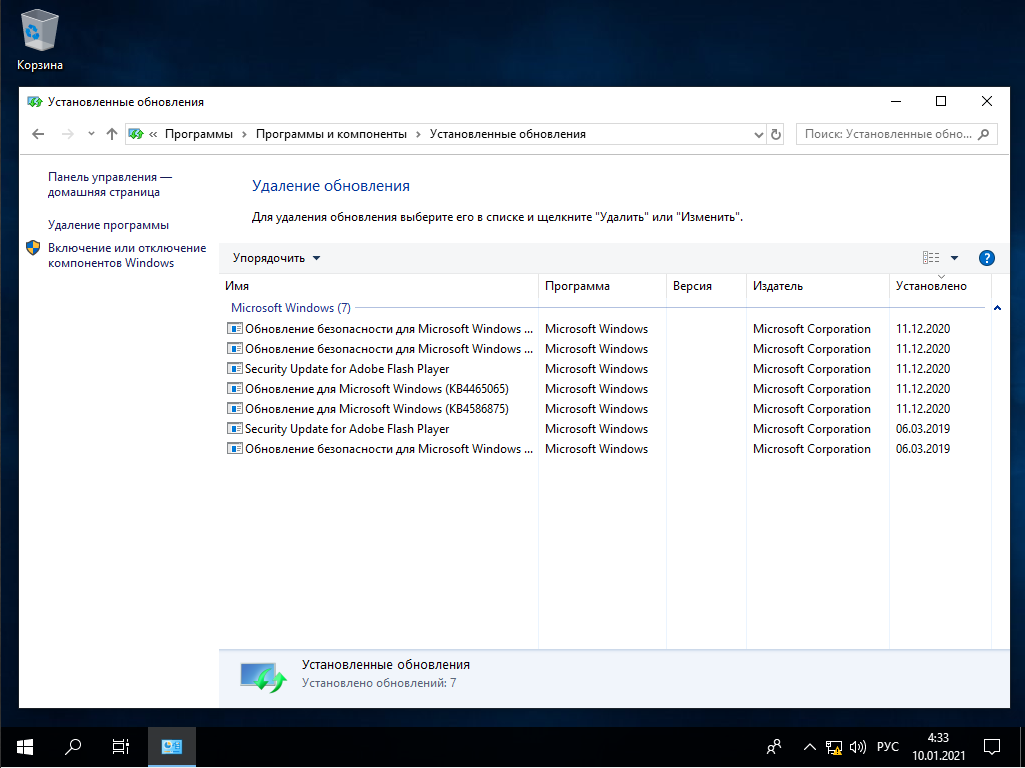Expand the address bar history dropdown
1025x768 pixels.
tap(758, 135)
